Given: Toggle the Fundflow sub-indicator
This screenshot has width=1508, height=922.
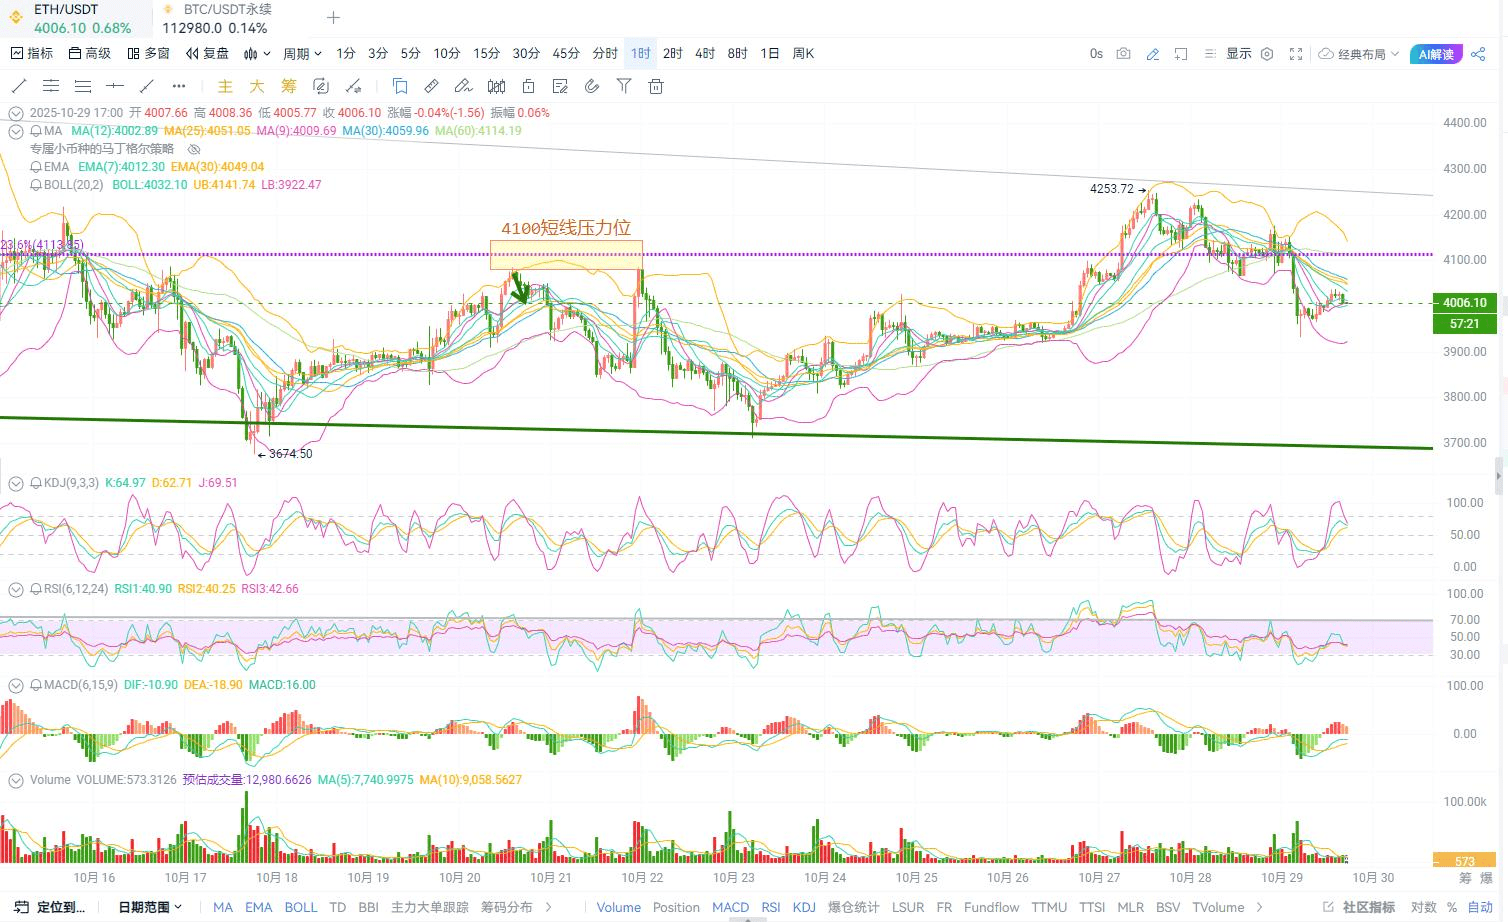Looking at the screenshot, I should coord(991,907).
